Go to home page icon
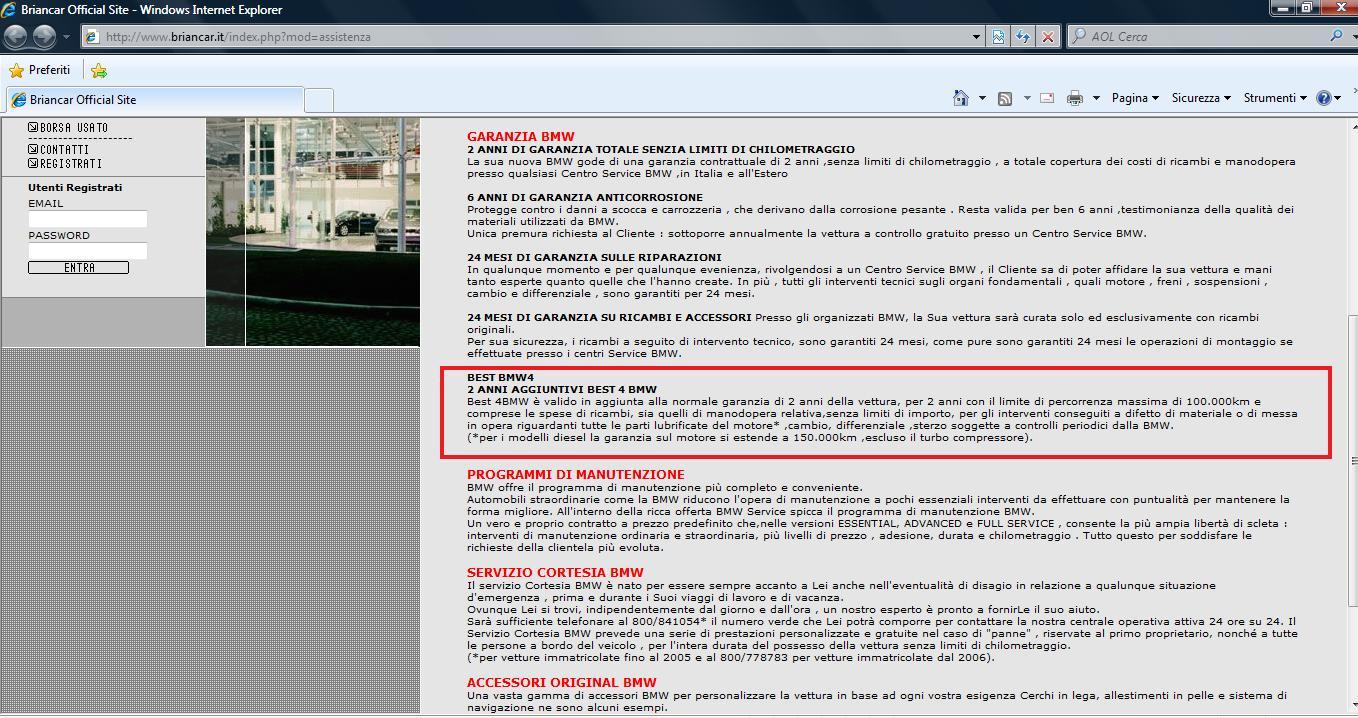The height and width of the screenshot is (718, 1358). [961, 98]
